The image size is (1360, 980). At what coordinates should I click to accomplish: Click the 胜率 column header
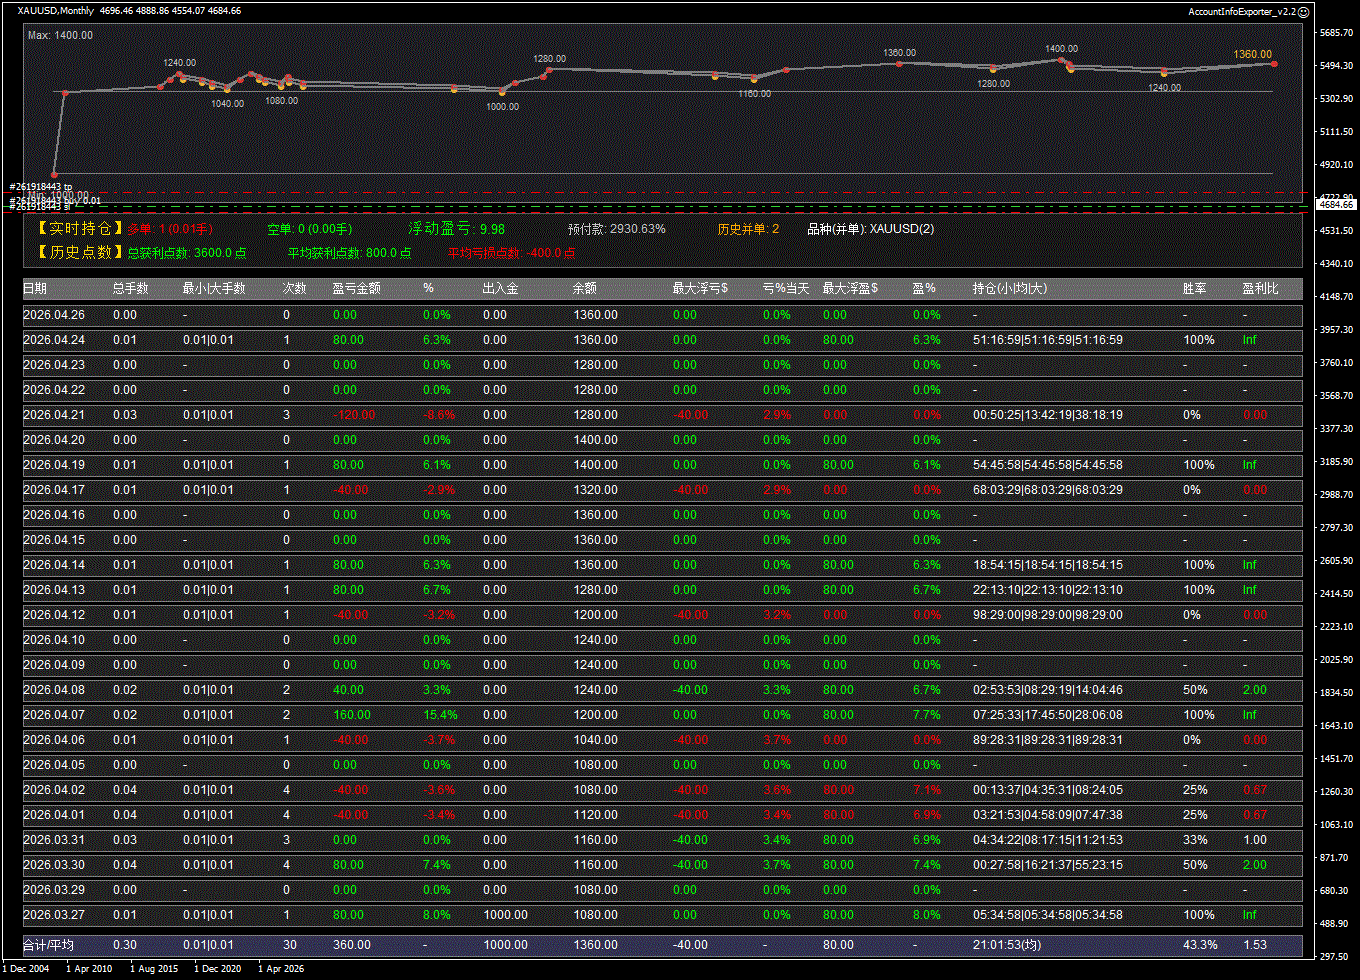(1194, 289)
